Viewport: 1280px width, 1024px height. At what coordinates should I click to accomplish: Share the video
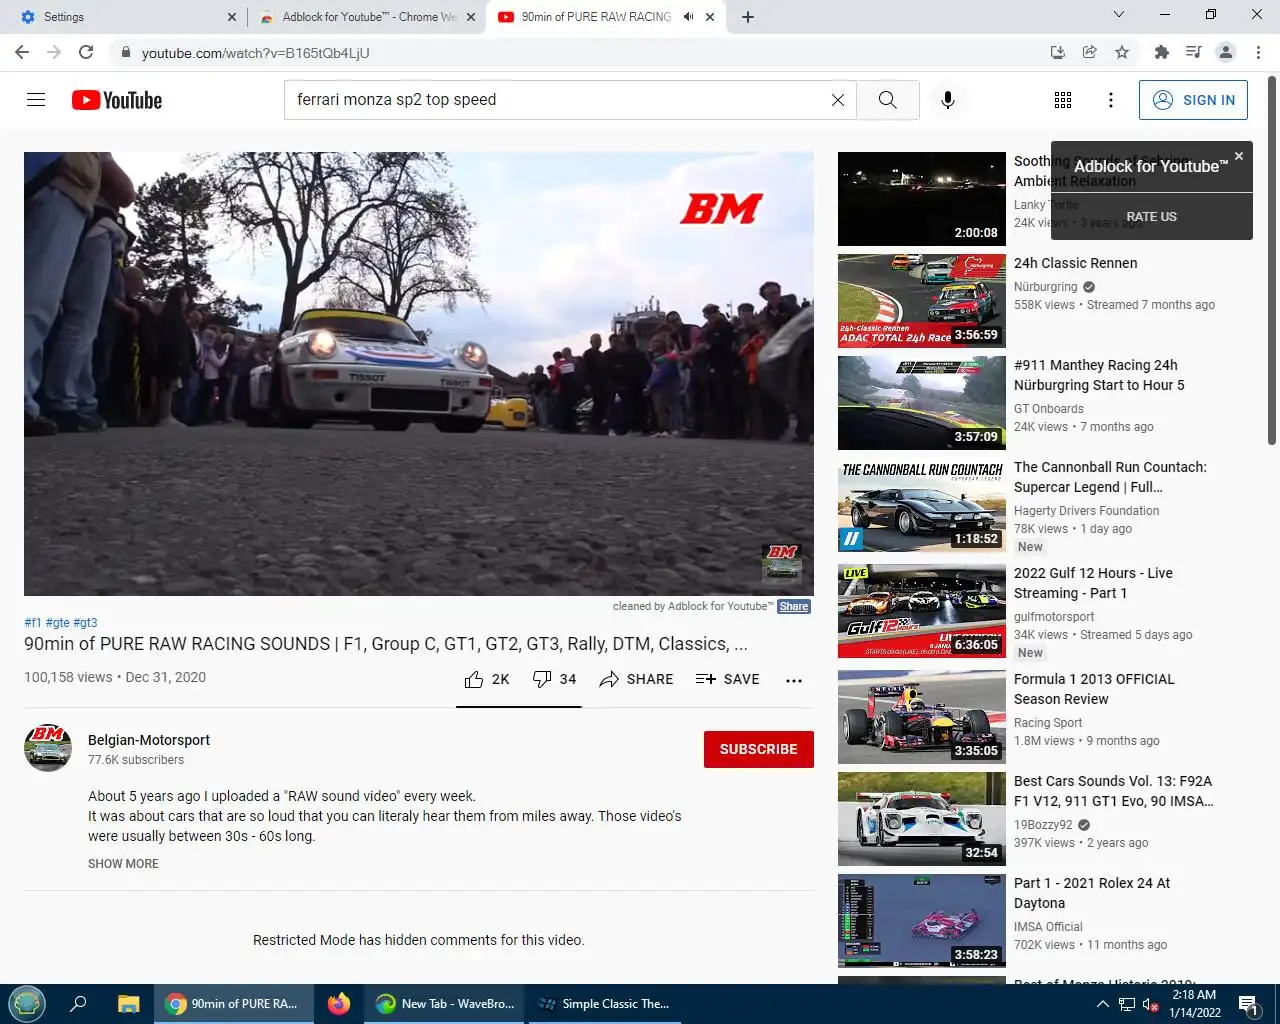coord(636,680)
